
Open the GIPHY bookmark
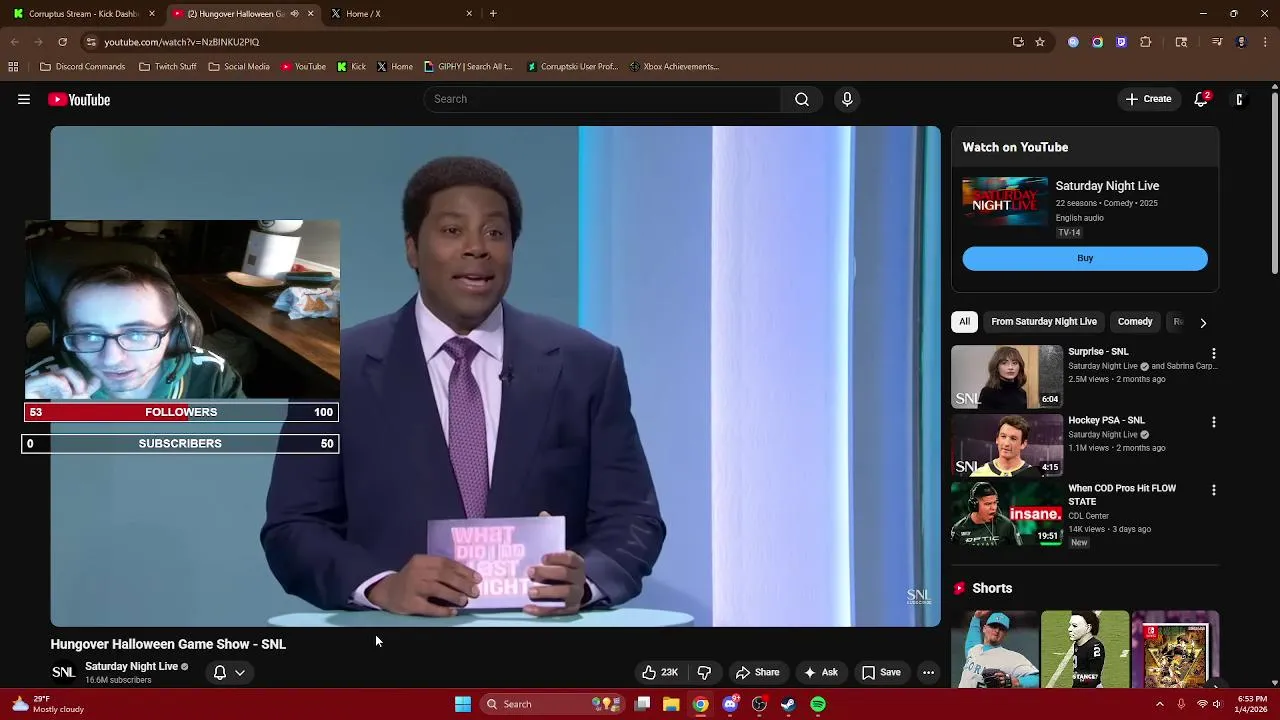pyautogui.click(x=468, y=67)
